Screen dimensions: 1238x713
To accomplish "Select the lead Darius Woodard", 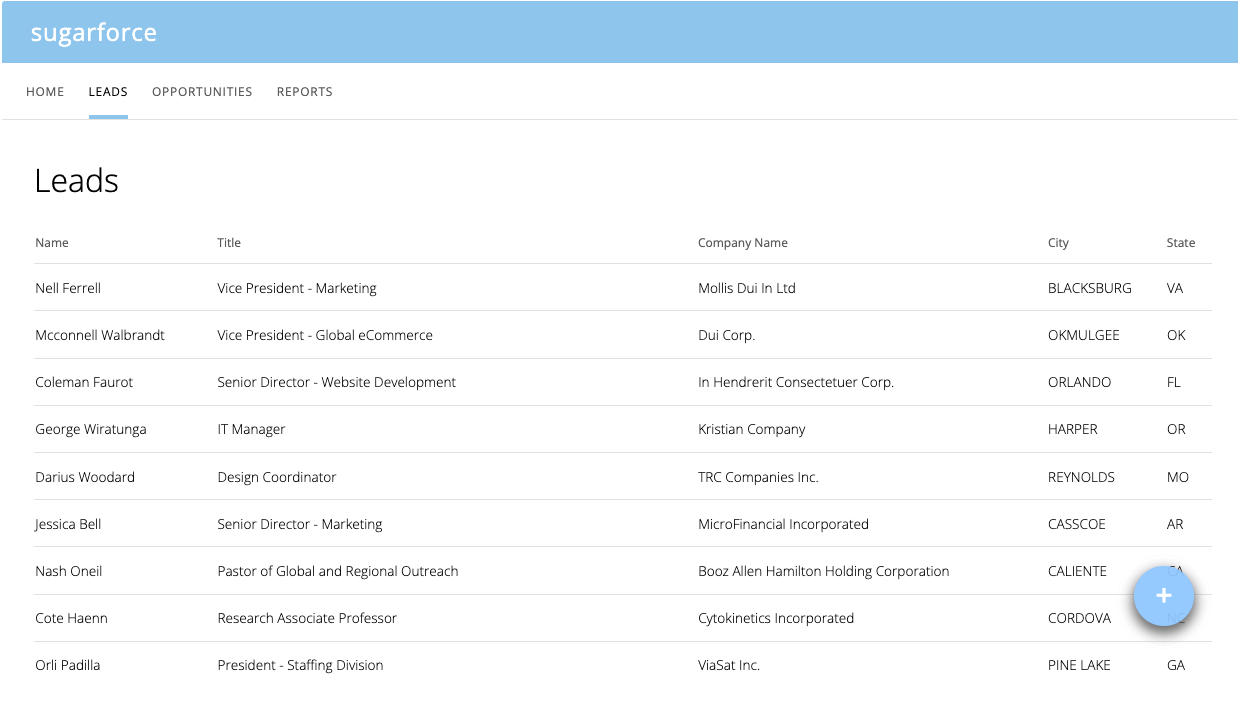I will [x=85, y=477].
